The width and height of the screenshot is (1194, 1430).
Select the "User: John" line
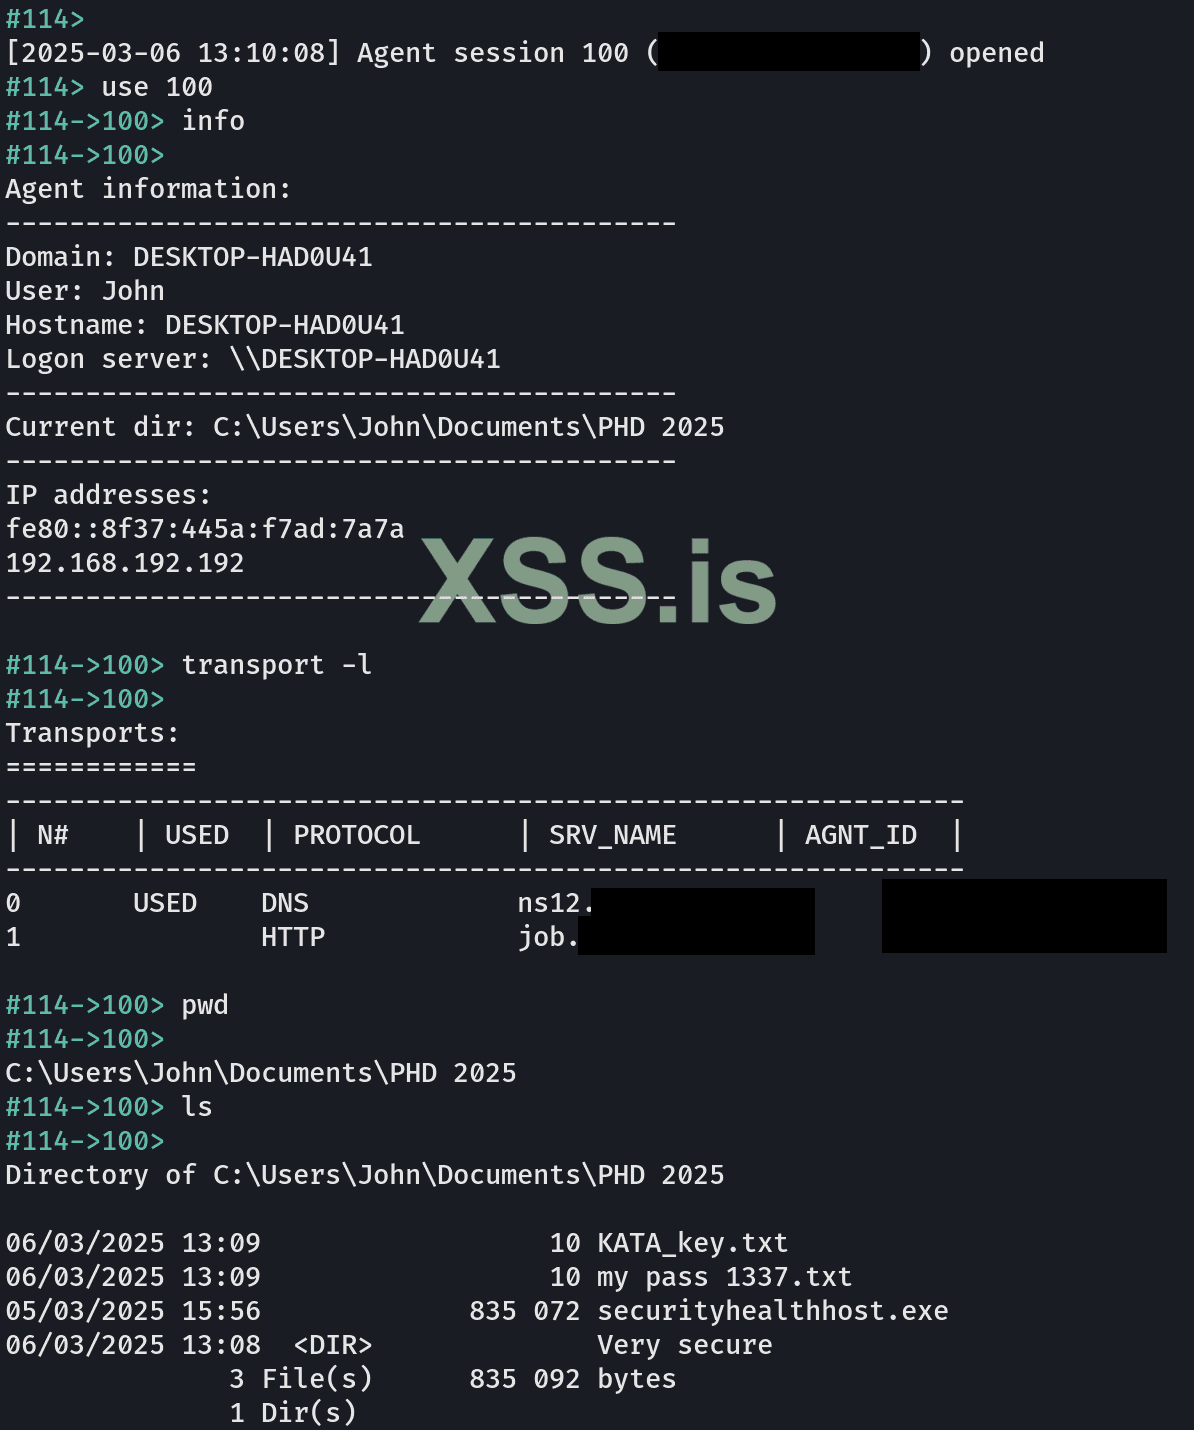click(x=85, y=291)
